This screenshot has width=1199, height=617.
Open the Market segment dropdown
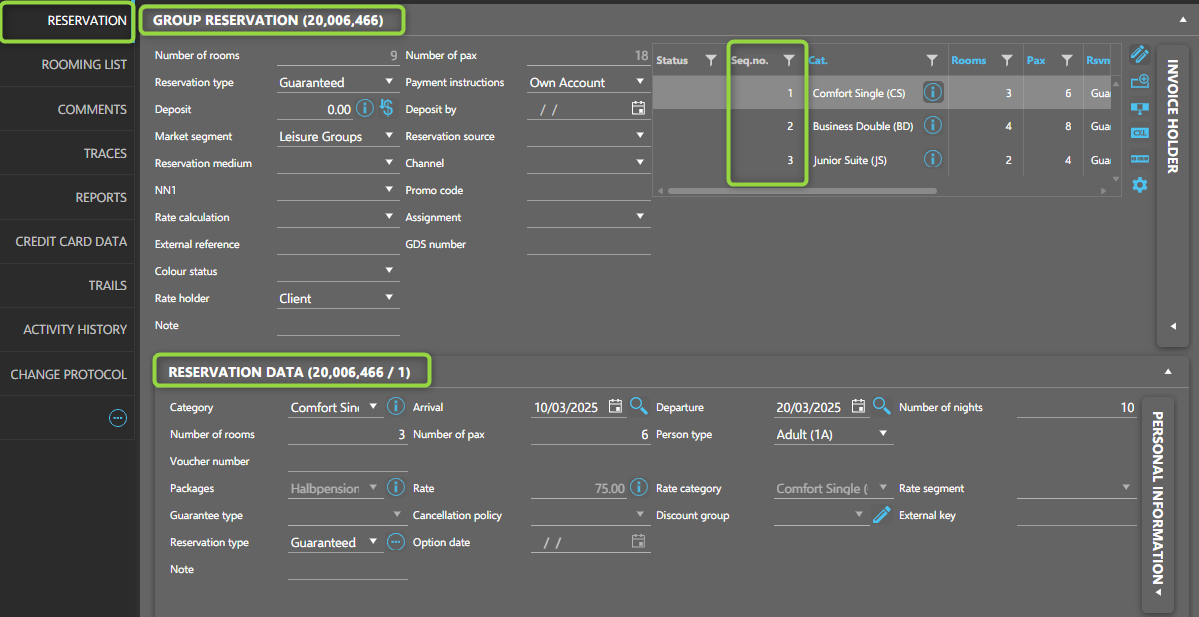coord(389,136)
